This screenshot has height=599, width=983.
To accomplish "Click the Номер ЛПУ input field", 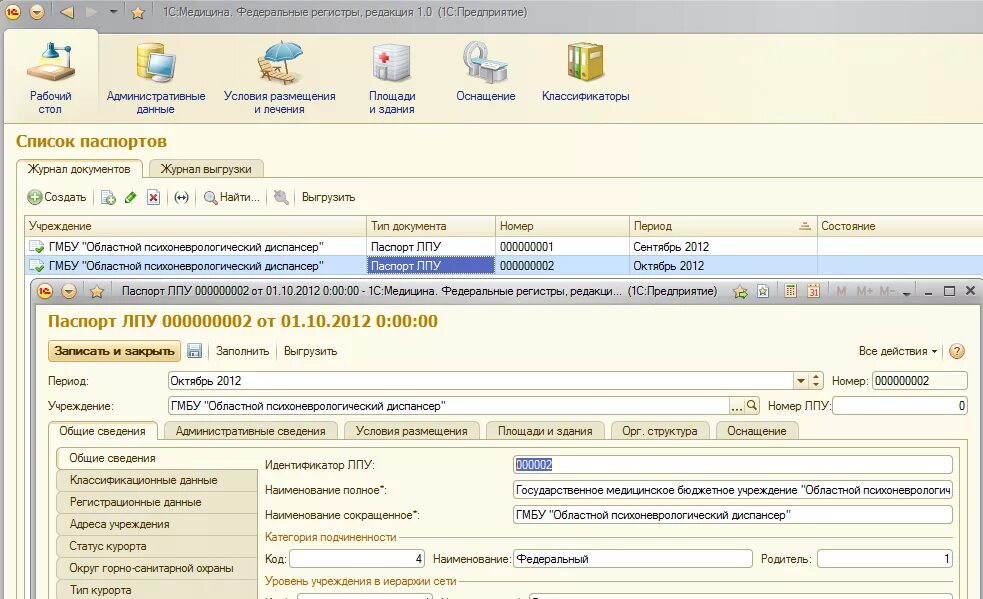I will pos(900,406).
